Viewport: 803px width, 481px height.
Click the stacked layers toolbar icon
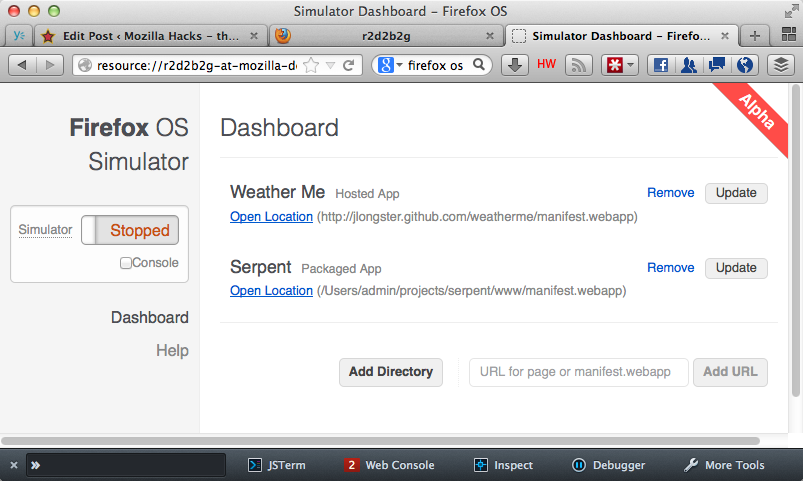pos(781,65)
